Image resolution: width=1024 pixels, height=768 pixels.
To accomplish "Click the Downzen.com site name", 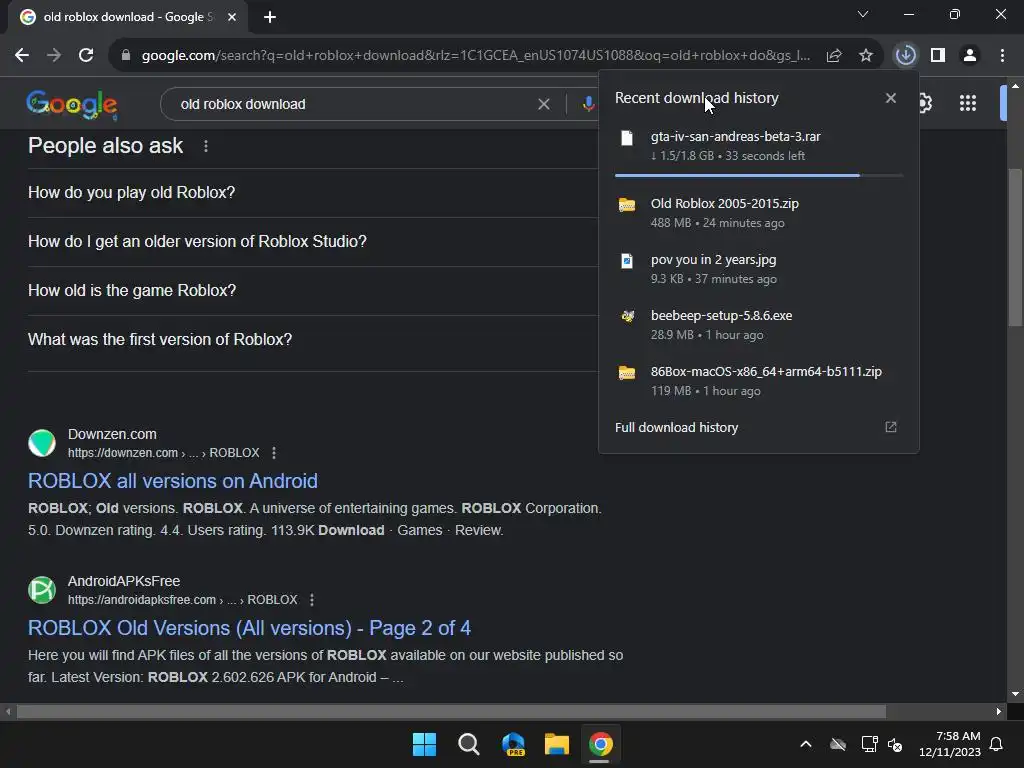I will click(x=112, y=434).
